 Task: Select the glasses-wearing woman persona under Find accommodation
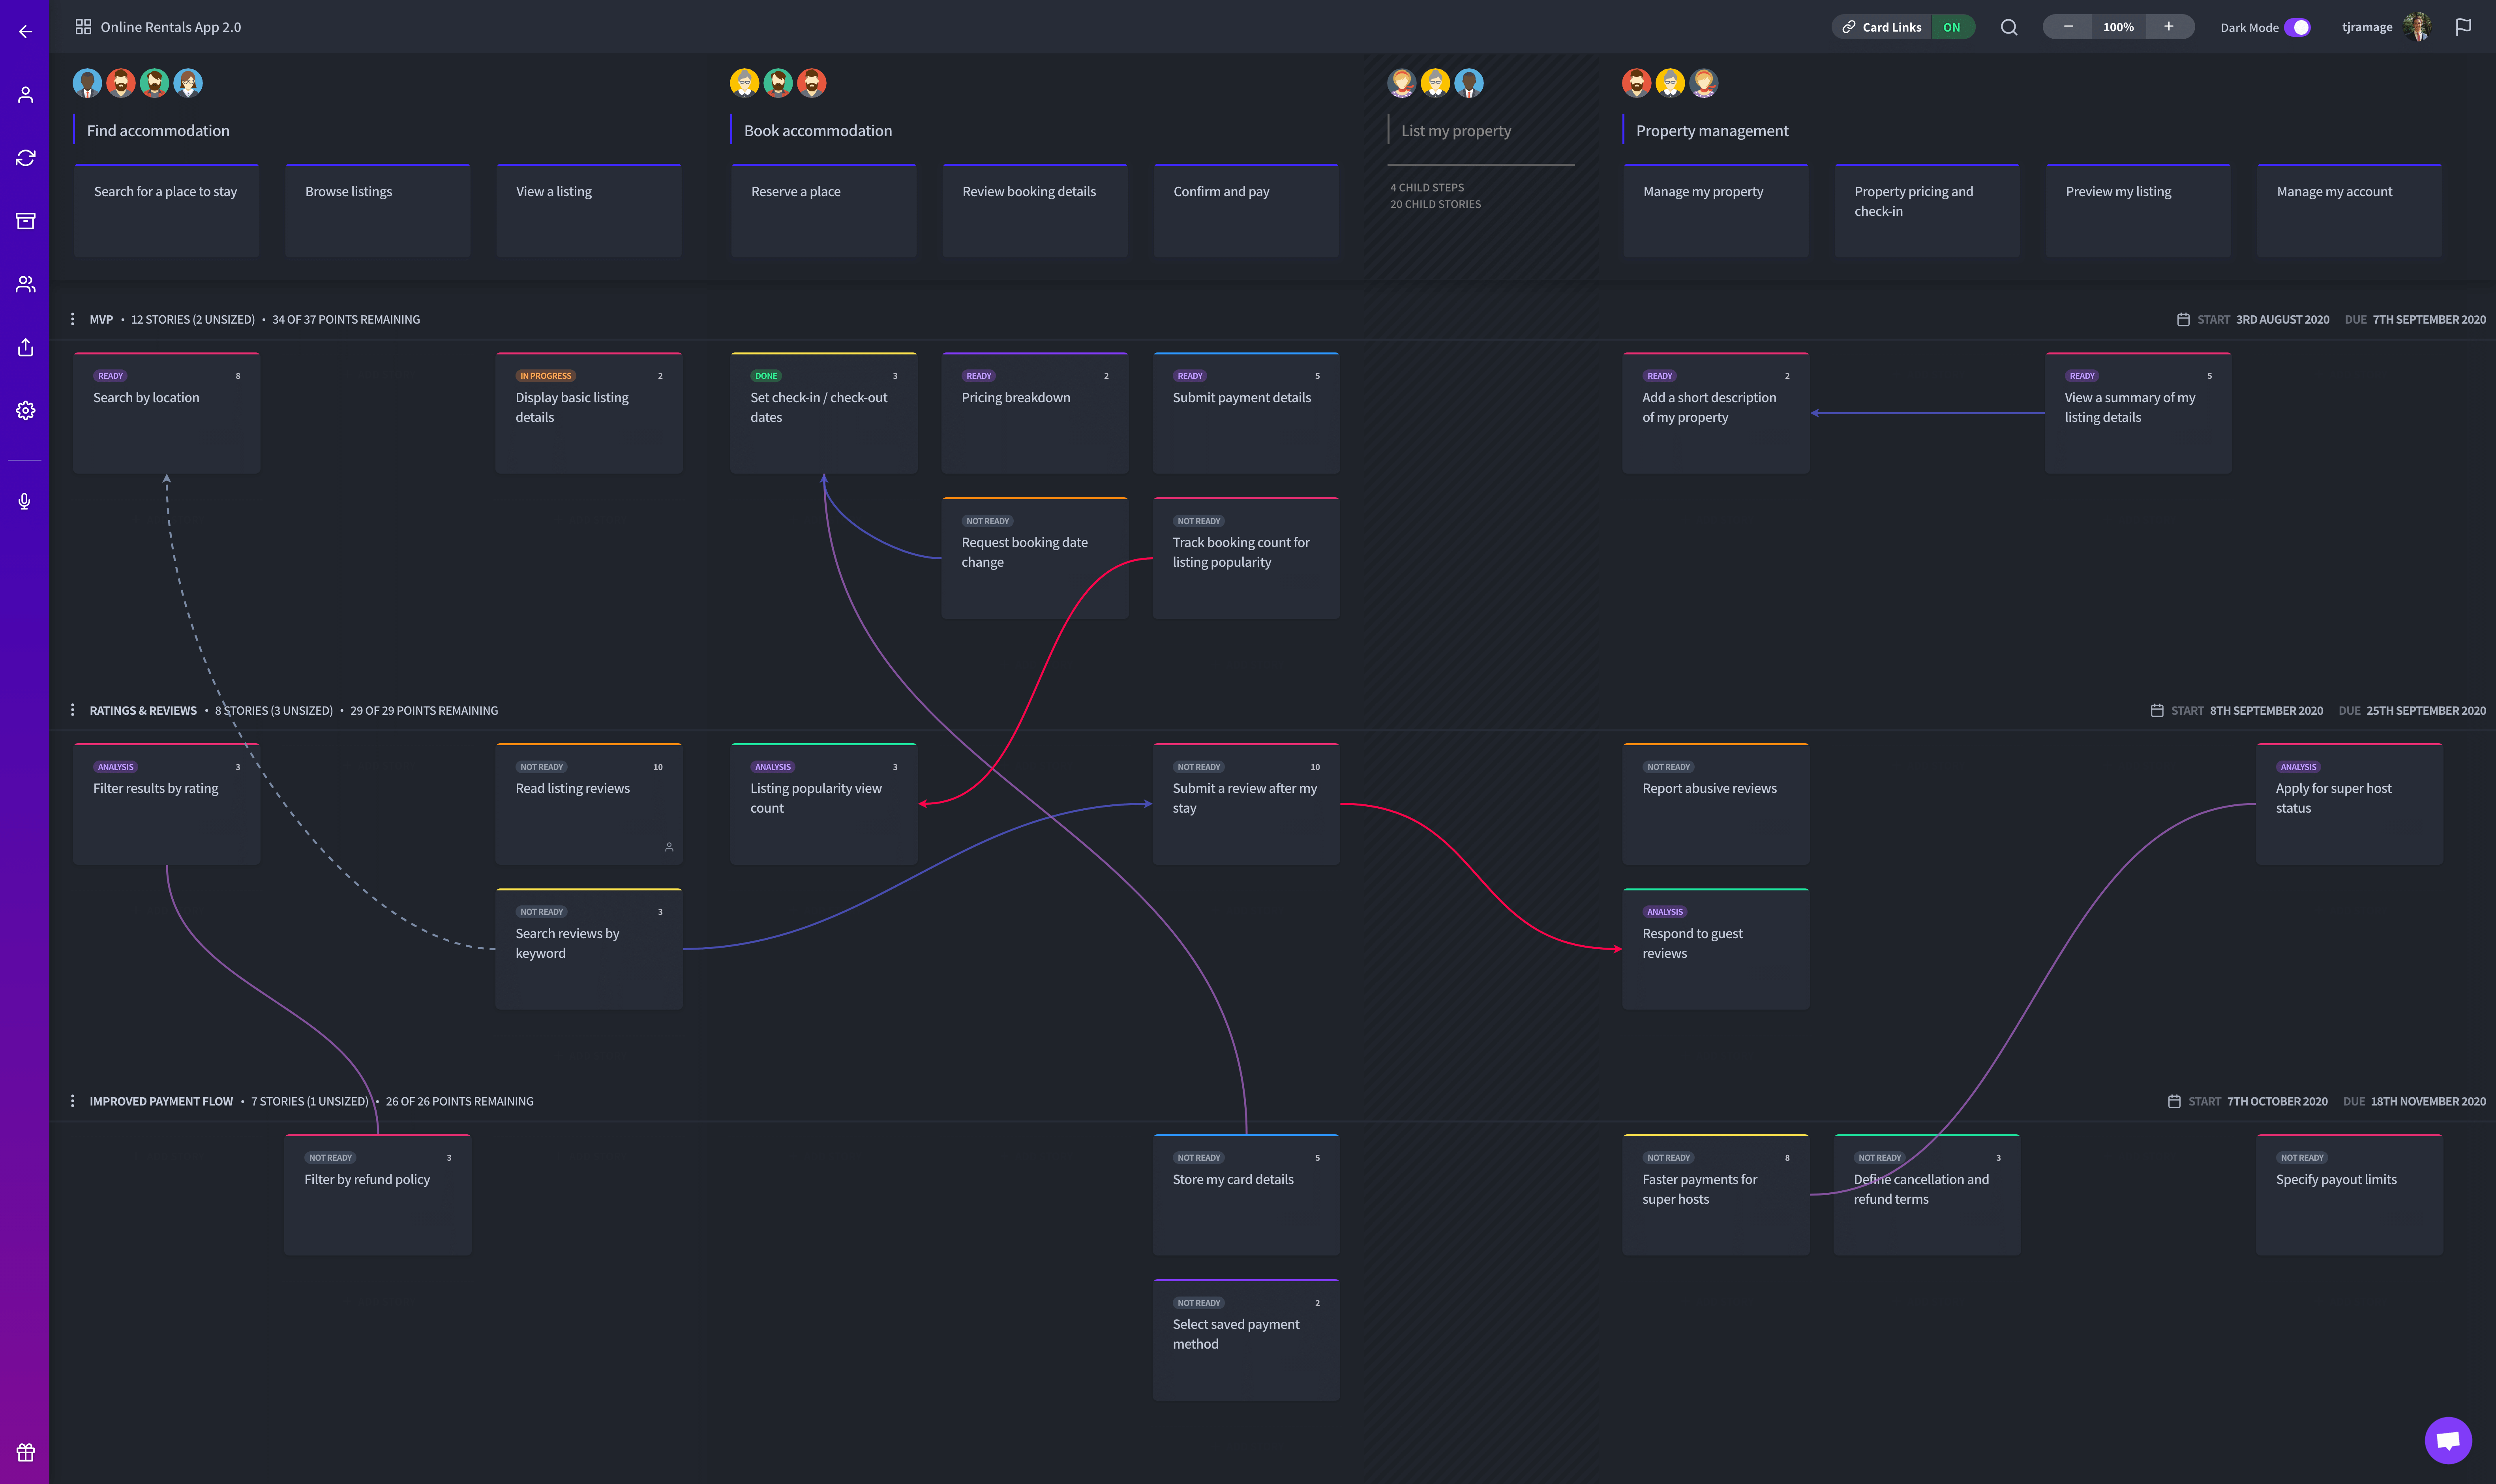point(188,83)
